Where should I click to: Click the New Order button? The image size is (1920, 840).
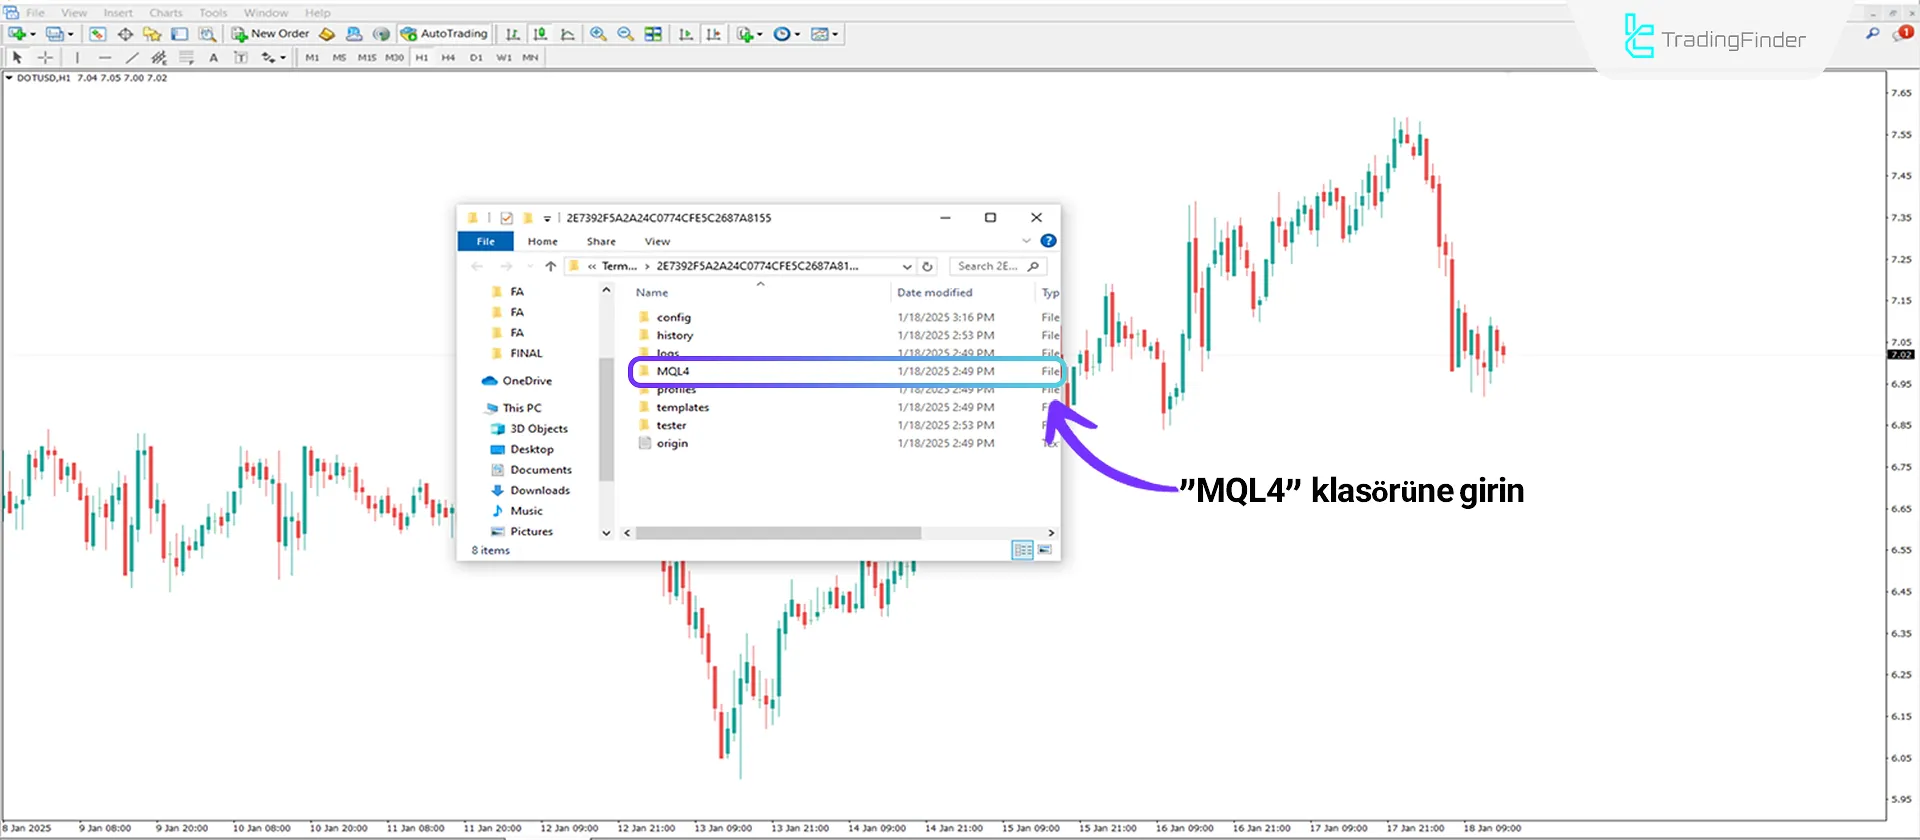[271, 34]
